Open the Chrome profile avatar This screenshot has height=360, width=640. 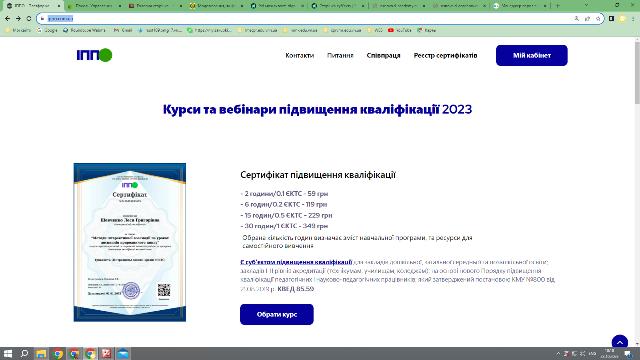click(622, 19)
